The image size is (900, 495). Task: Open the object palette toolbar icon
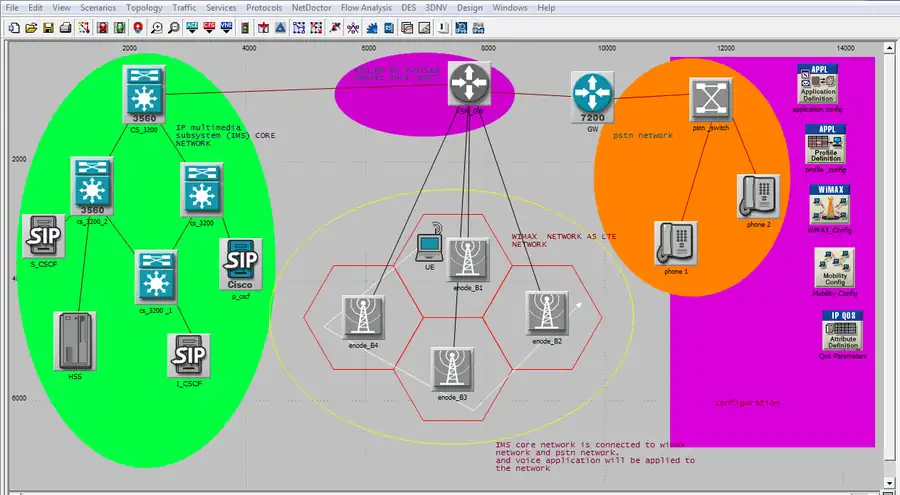coord(84,28)
